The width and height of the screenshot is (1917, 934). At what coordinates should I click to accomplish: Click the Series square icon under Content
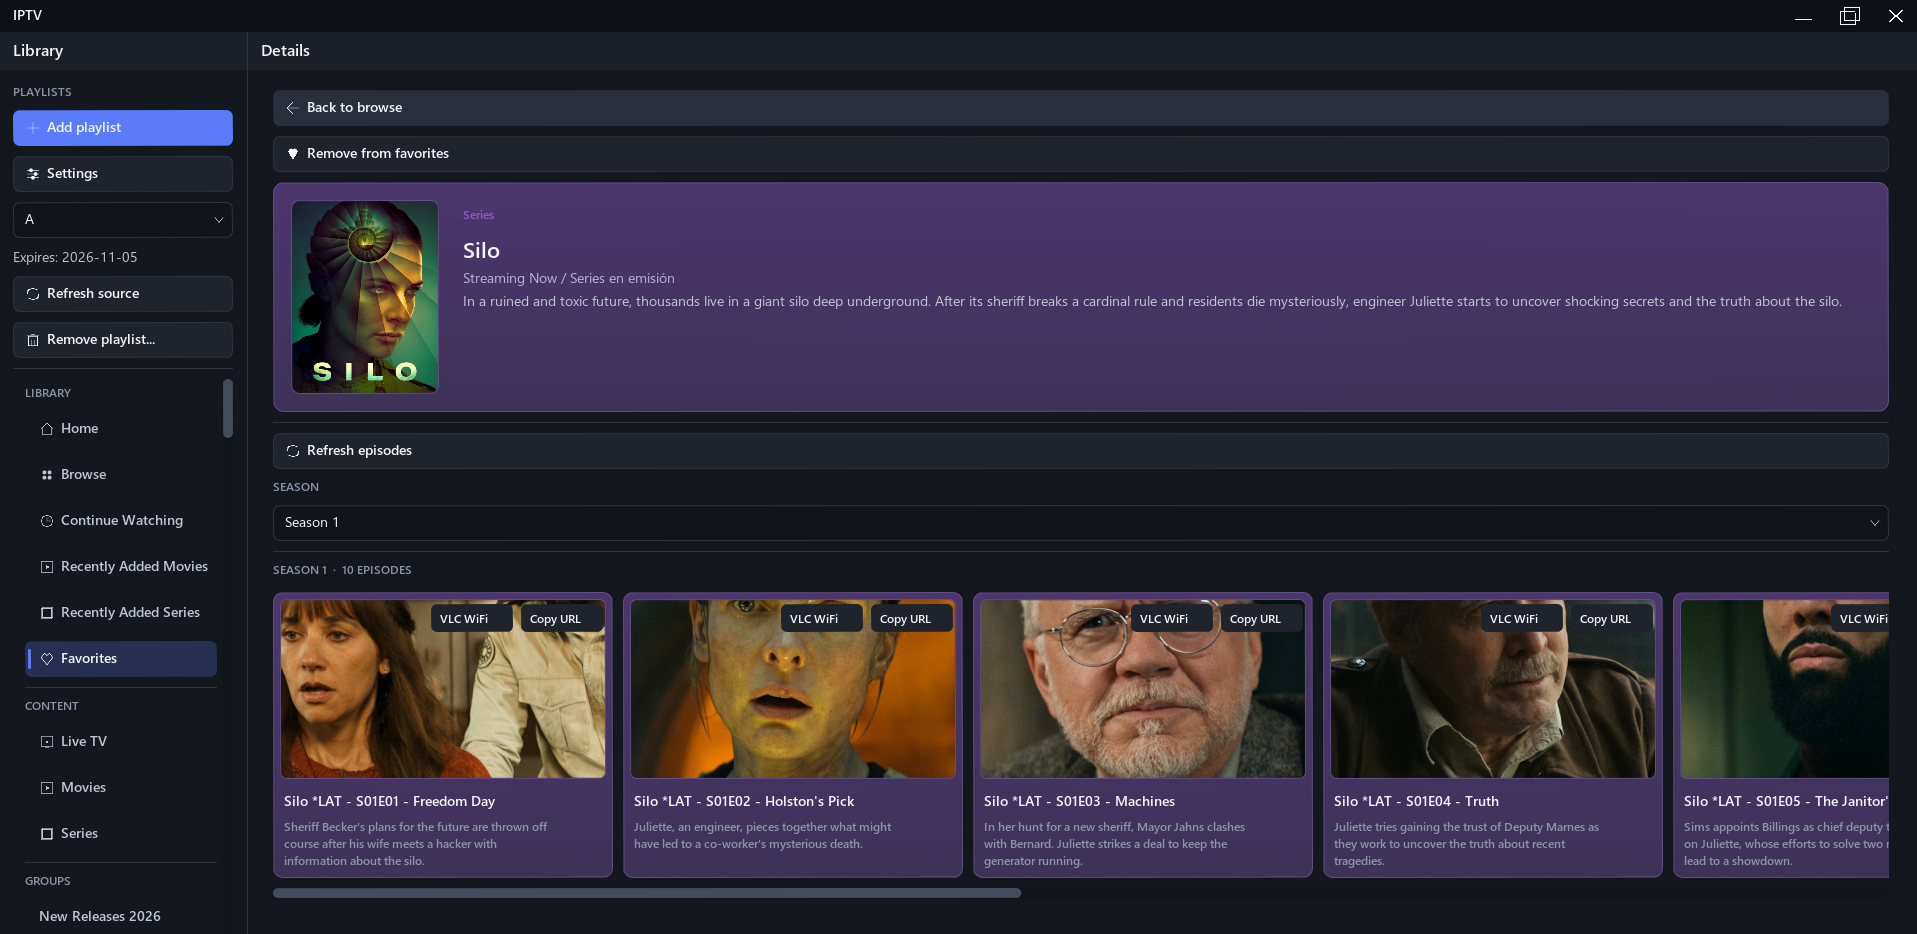[47, 834]
